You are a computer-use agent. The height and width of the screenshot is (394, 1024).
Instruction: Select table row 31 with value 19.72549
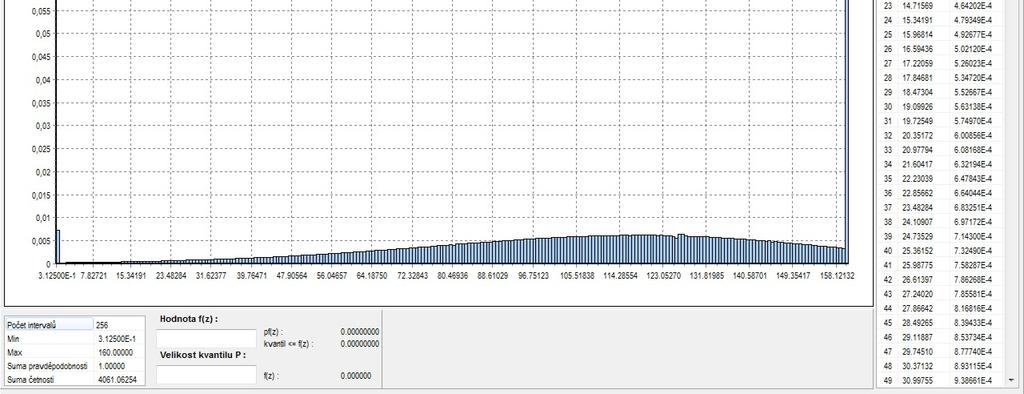click(x=940, y=121)
